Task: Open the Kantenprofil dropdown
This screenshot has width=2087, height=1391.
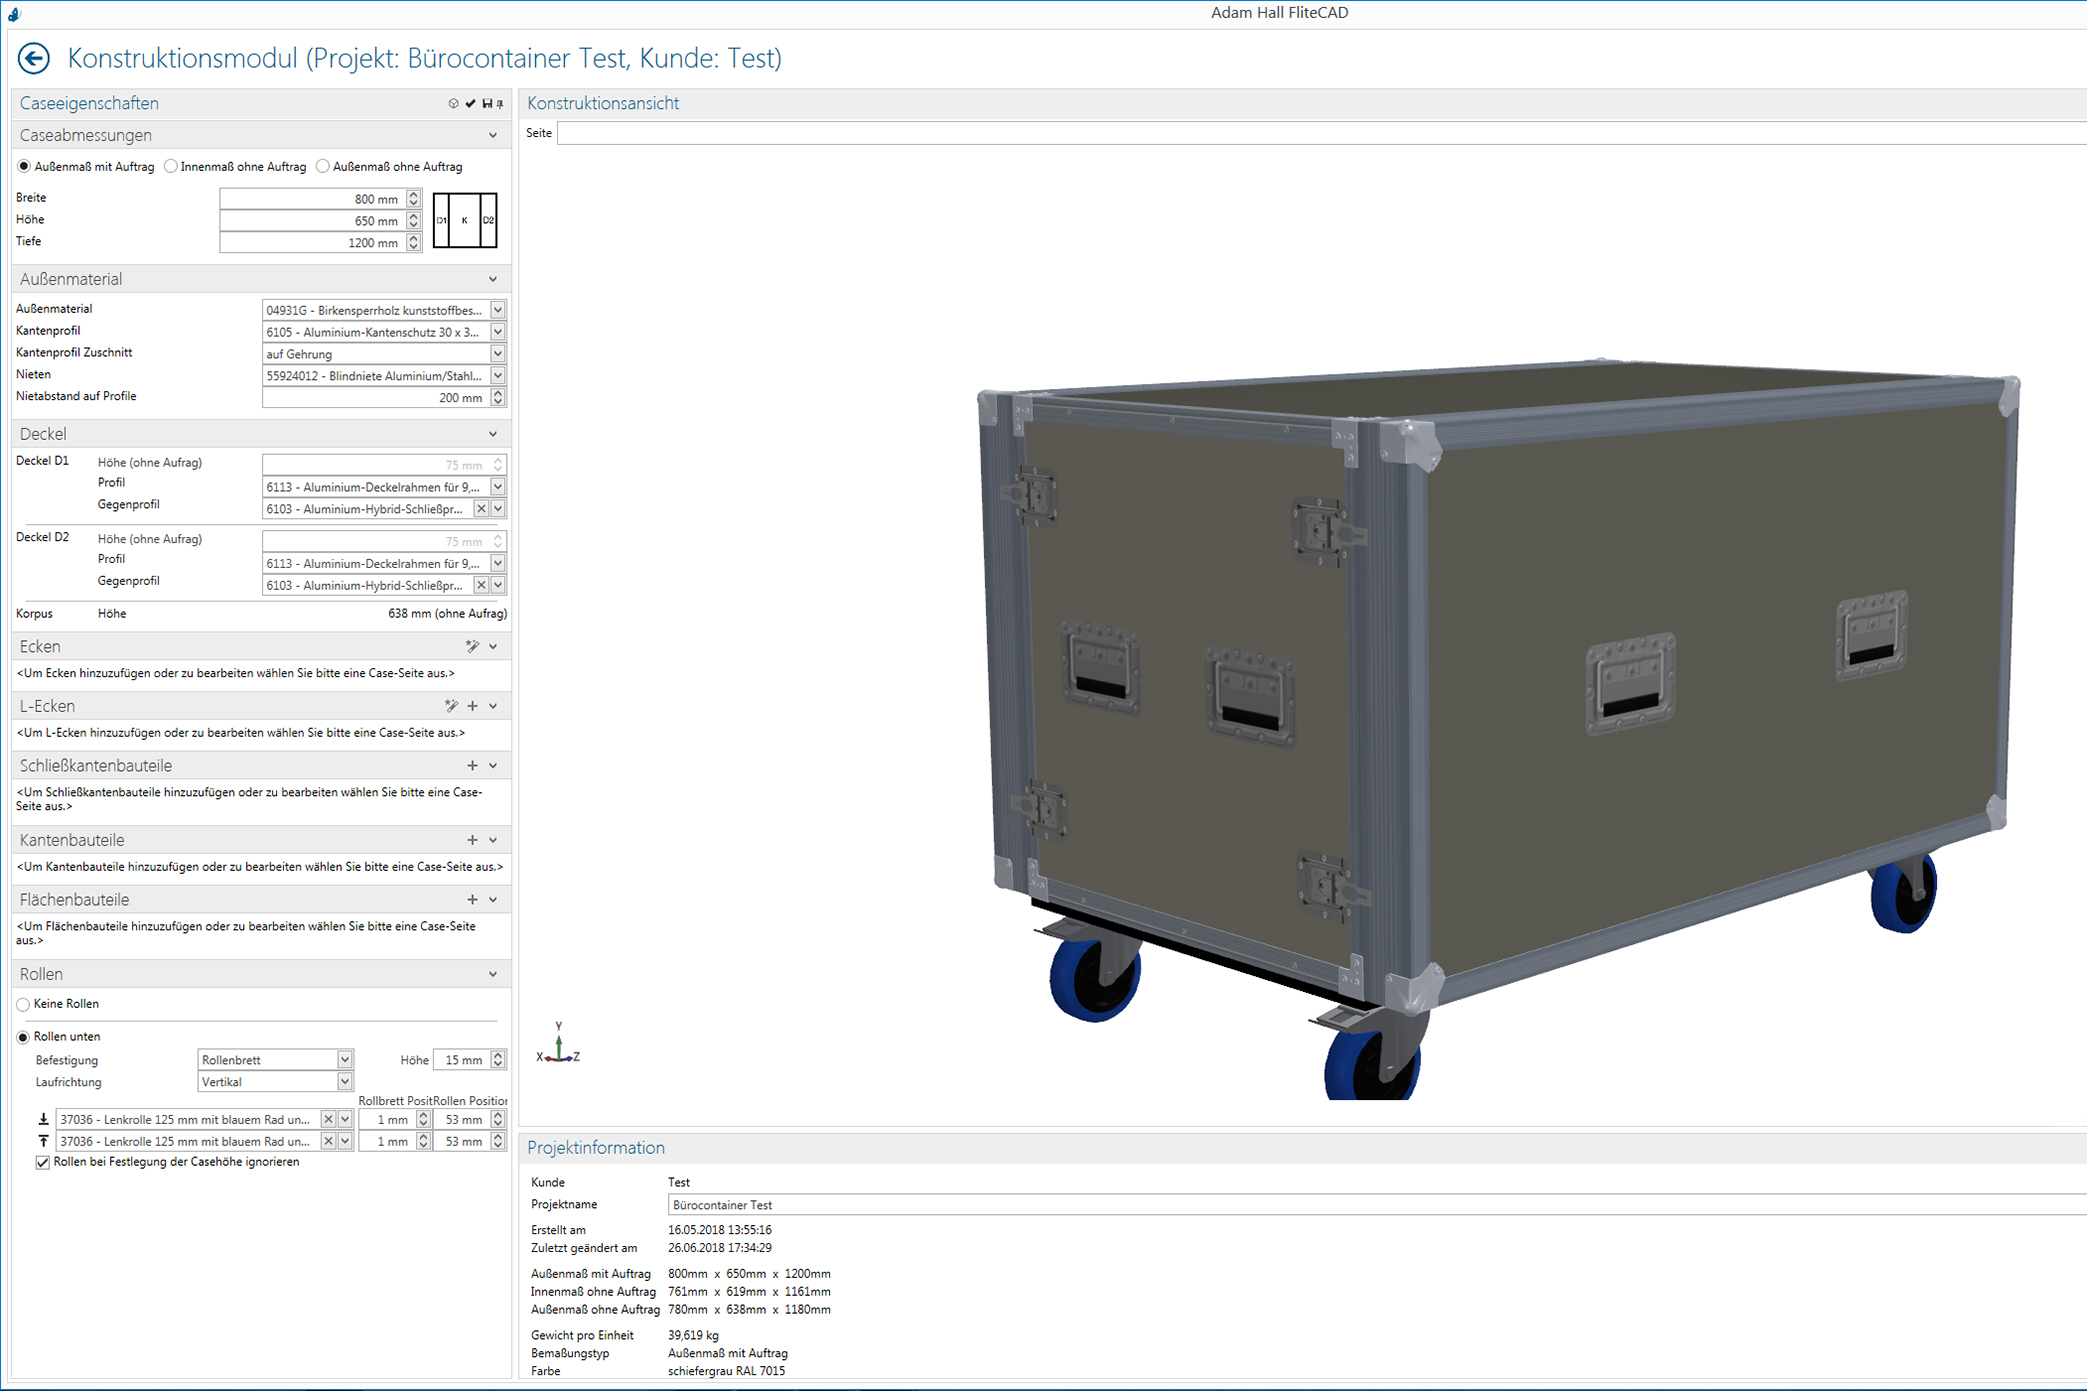Action: pyautogui.click(x=498, y=332)
